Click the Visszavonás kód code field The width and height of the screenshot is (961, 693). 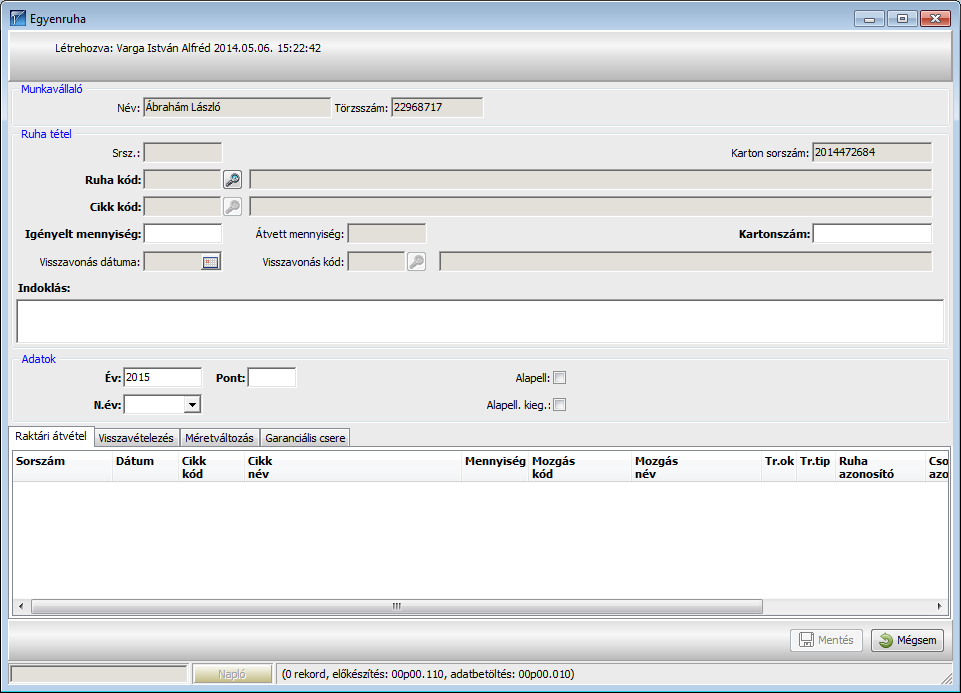pyautogui.click(x=376, y=262)
